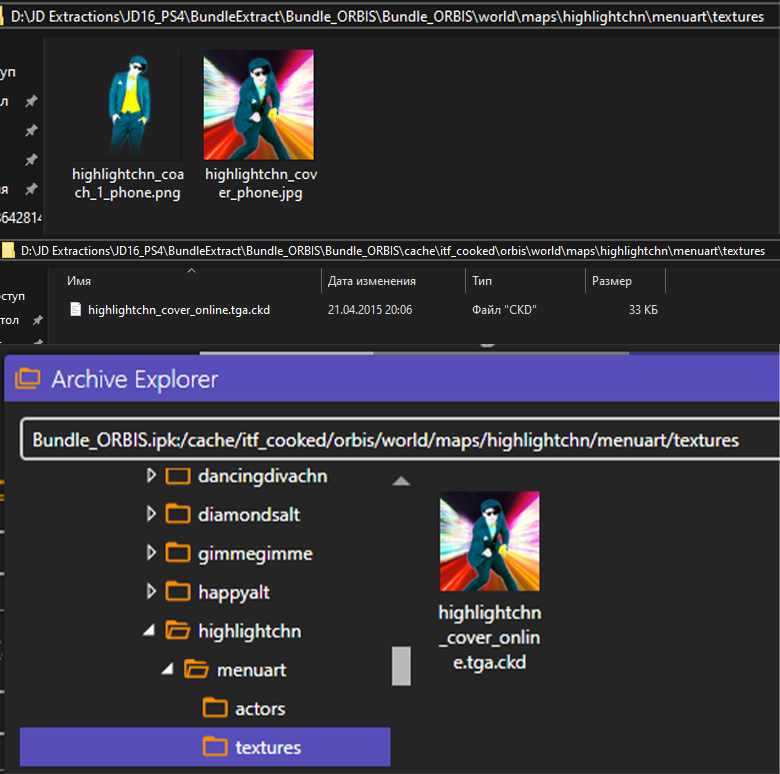780x774 pixels.
Task: Select the diamondsalt folder icon
Action: 178,514
